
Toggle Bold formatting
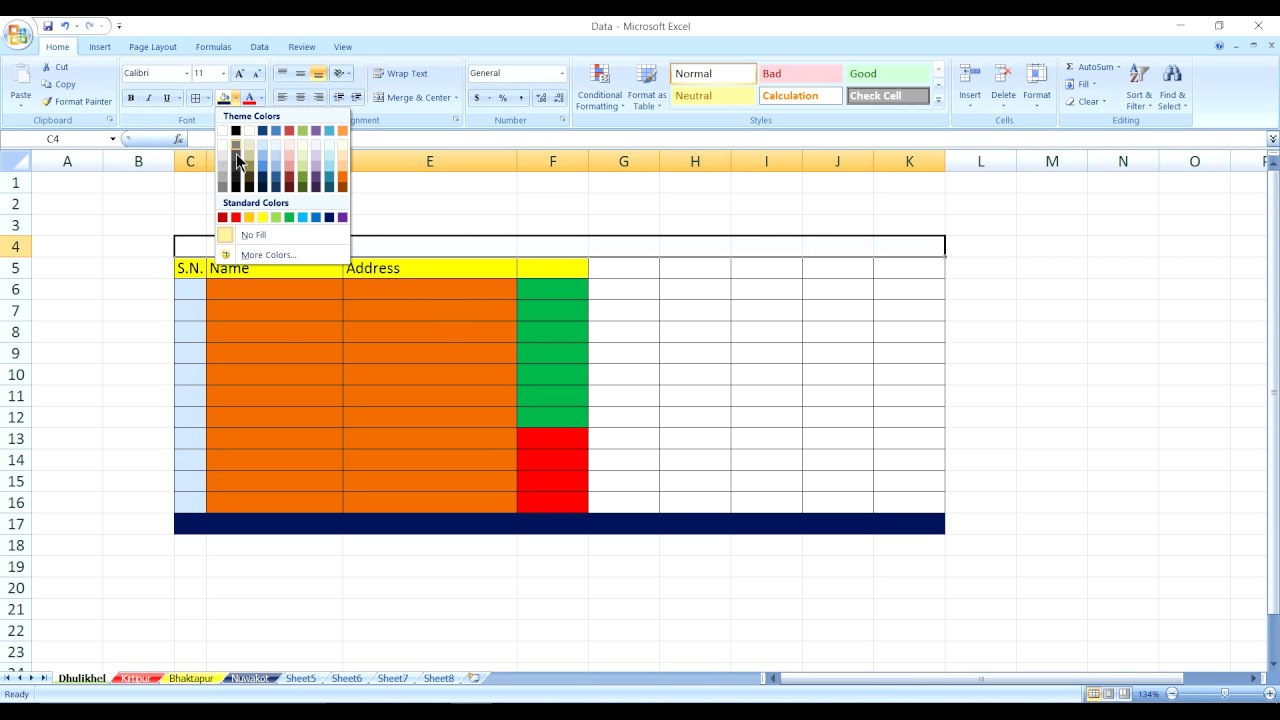(130, 98)
